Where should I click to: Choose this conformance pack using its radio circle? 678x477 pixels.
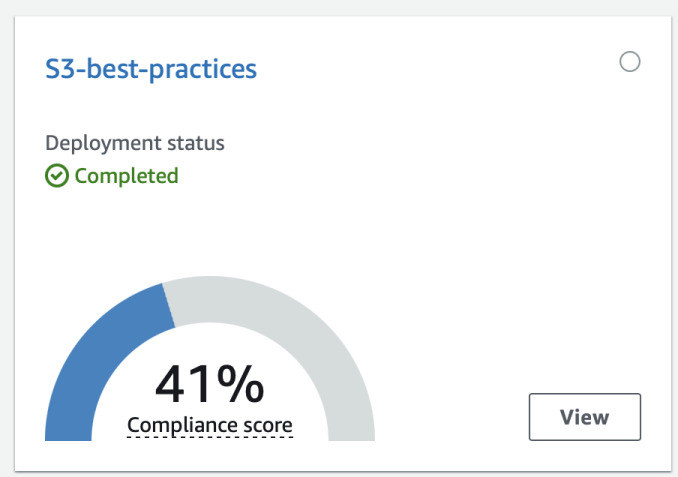630,63
